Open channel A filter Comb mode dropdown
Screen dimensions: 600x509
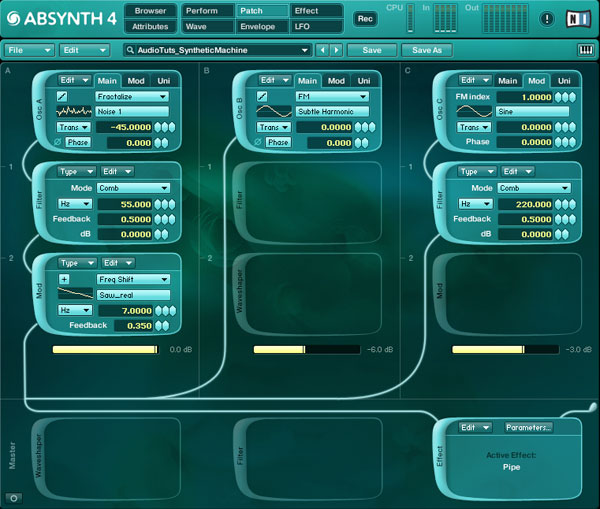pyautogui.click(x=134, y=188)
